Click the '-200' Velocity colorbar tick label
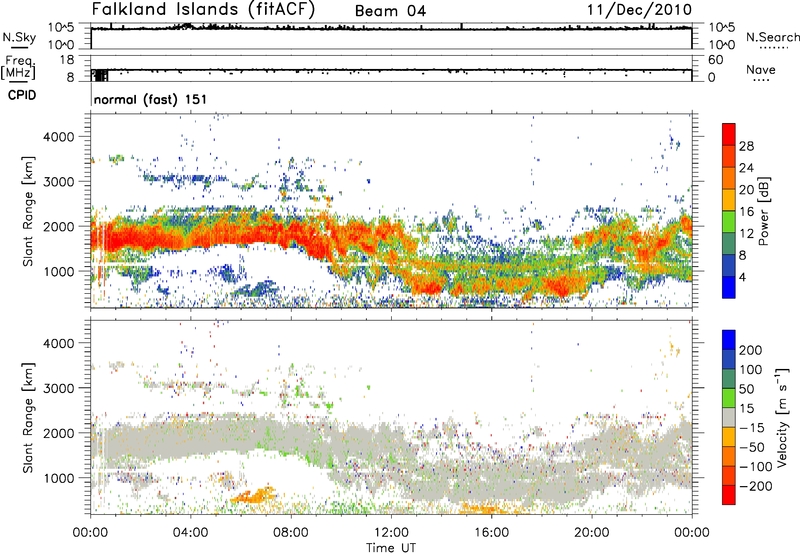The image size is (800, 554). coord(756,486)
